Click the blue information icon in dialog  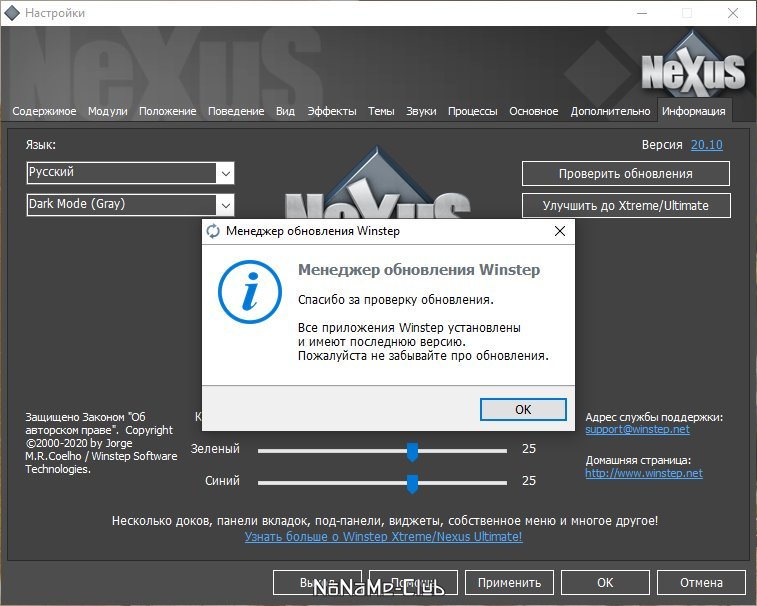(x=250, y=292)
